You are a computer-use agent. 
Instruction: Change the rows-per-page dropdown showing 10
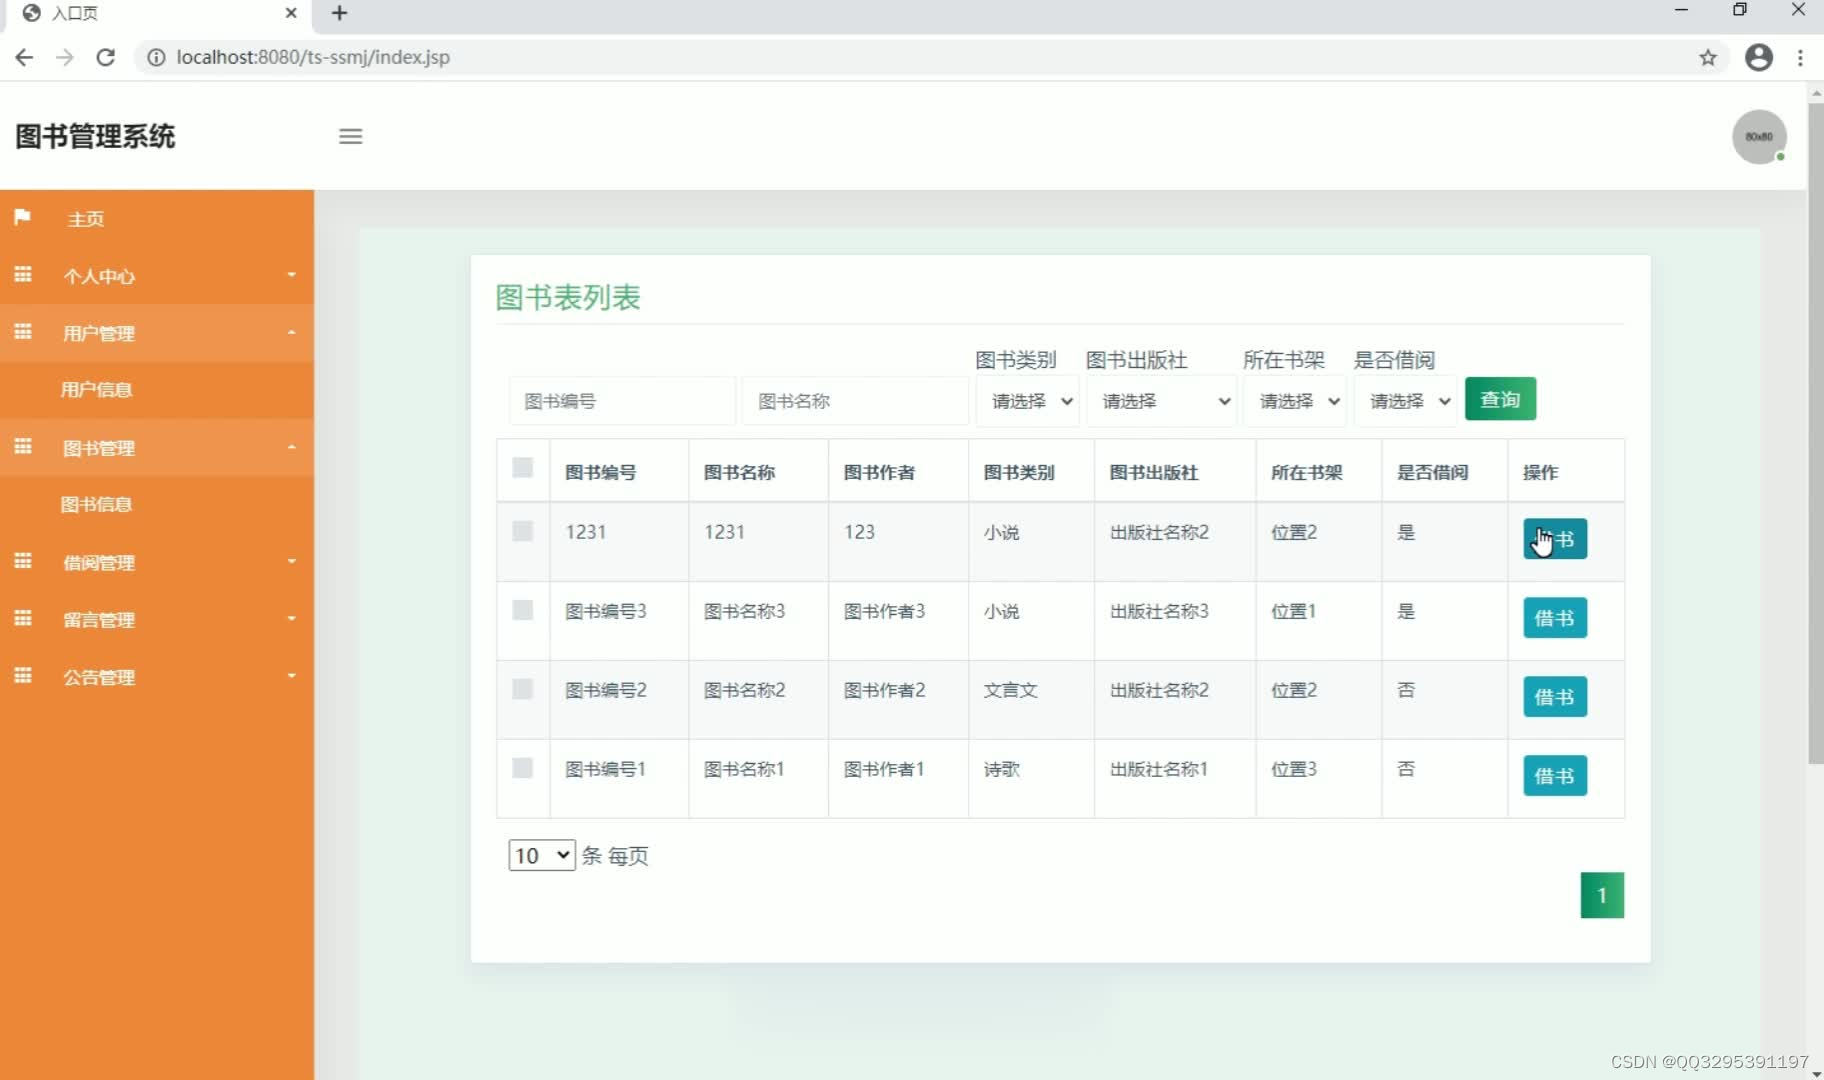[542, 855]
